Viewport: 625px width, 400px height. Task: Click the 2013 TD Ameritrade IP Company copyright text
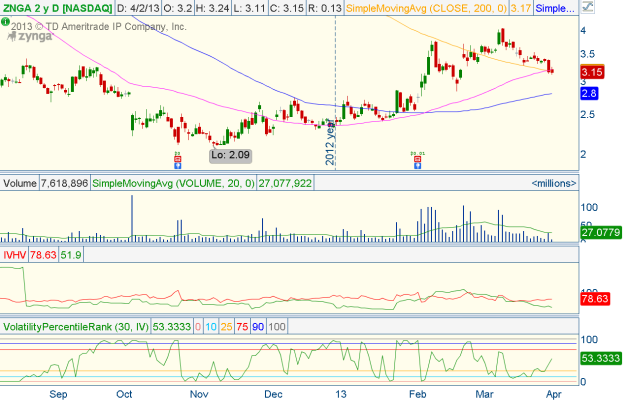click(x=98, y=27)
